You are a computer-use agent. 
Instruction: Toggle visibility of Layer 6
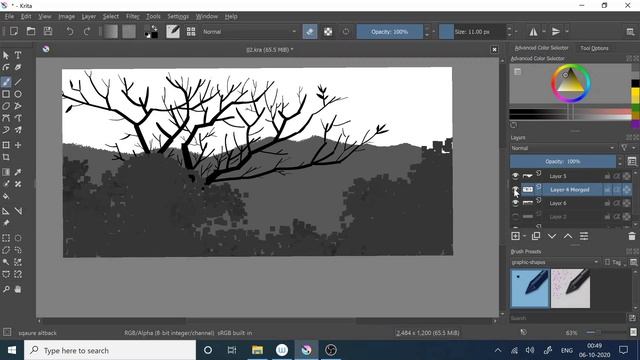tap(516, 203)
